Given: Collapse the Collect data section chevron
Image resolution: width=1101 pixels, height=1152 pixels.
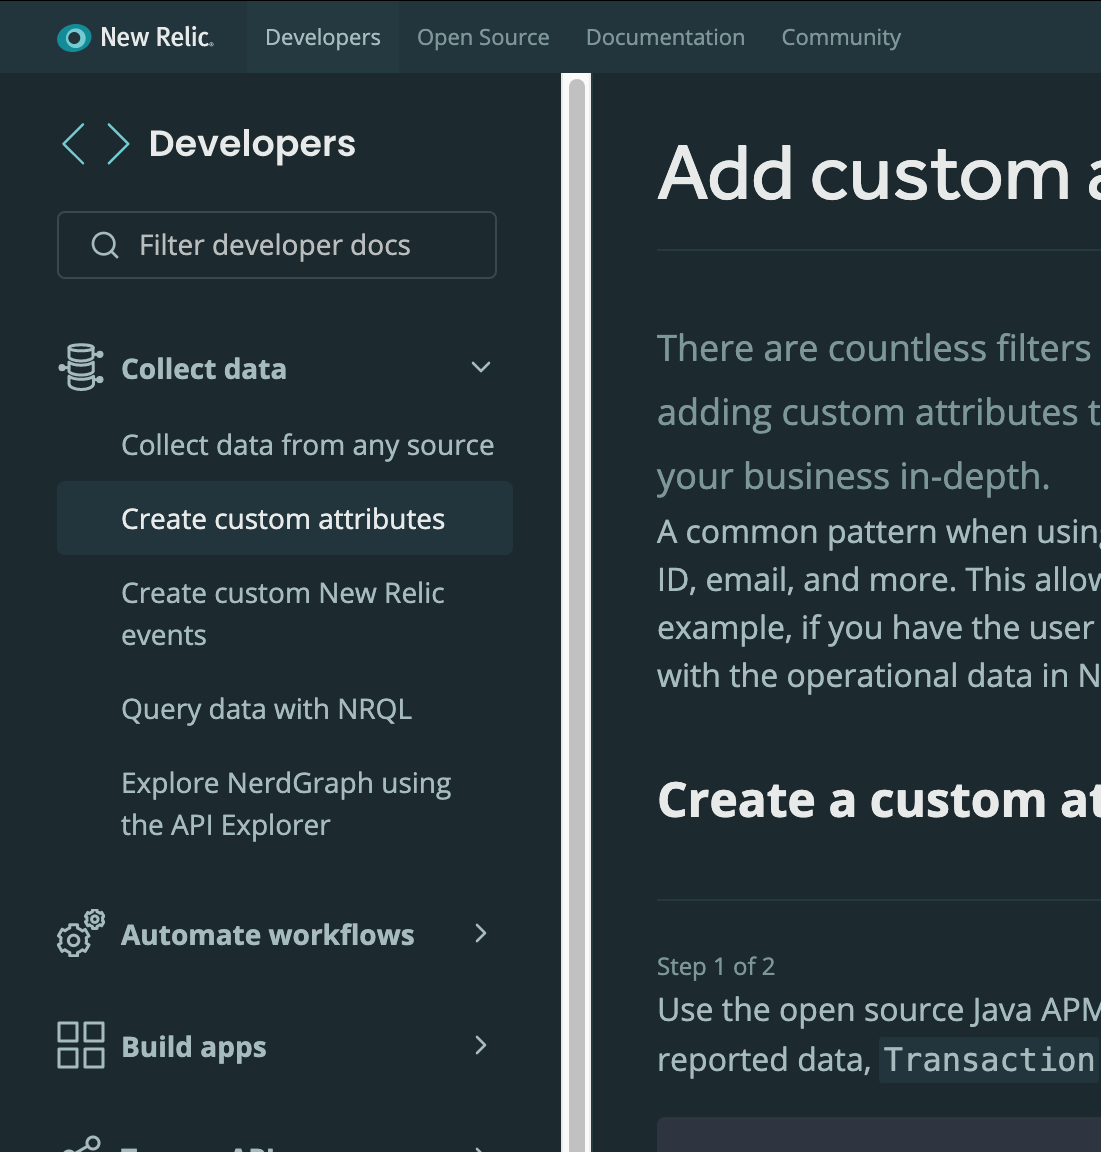Looking at the screenshot, I should tap(481, 367).
